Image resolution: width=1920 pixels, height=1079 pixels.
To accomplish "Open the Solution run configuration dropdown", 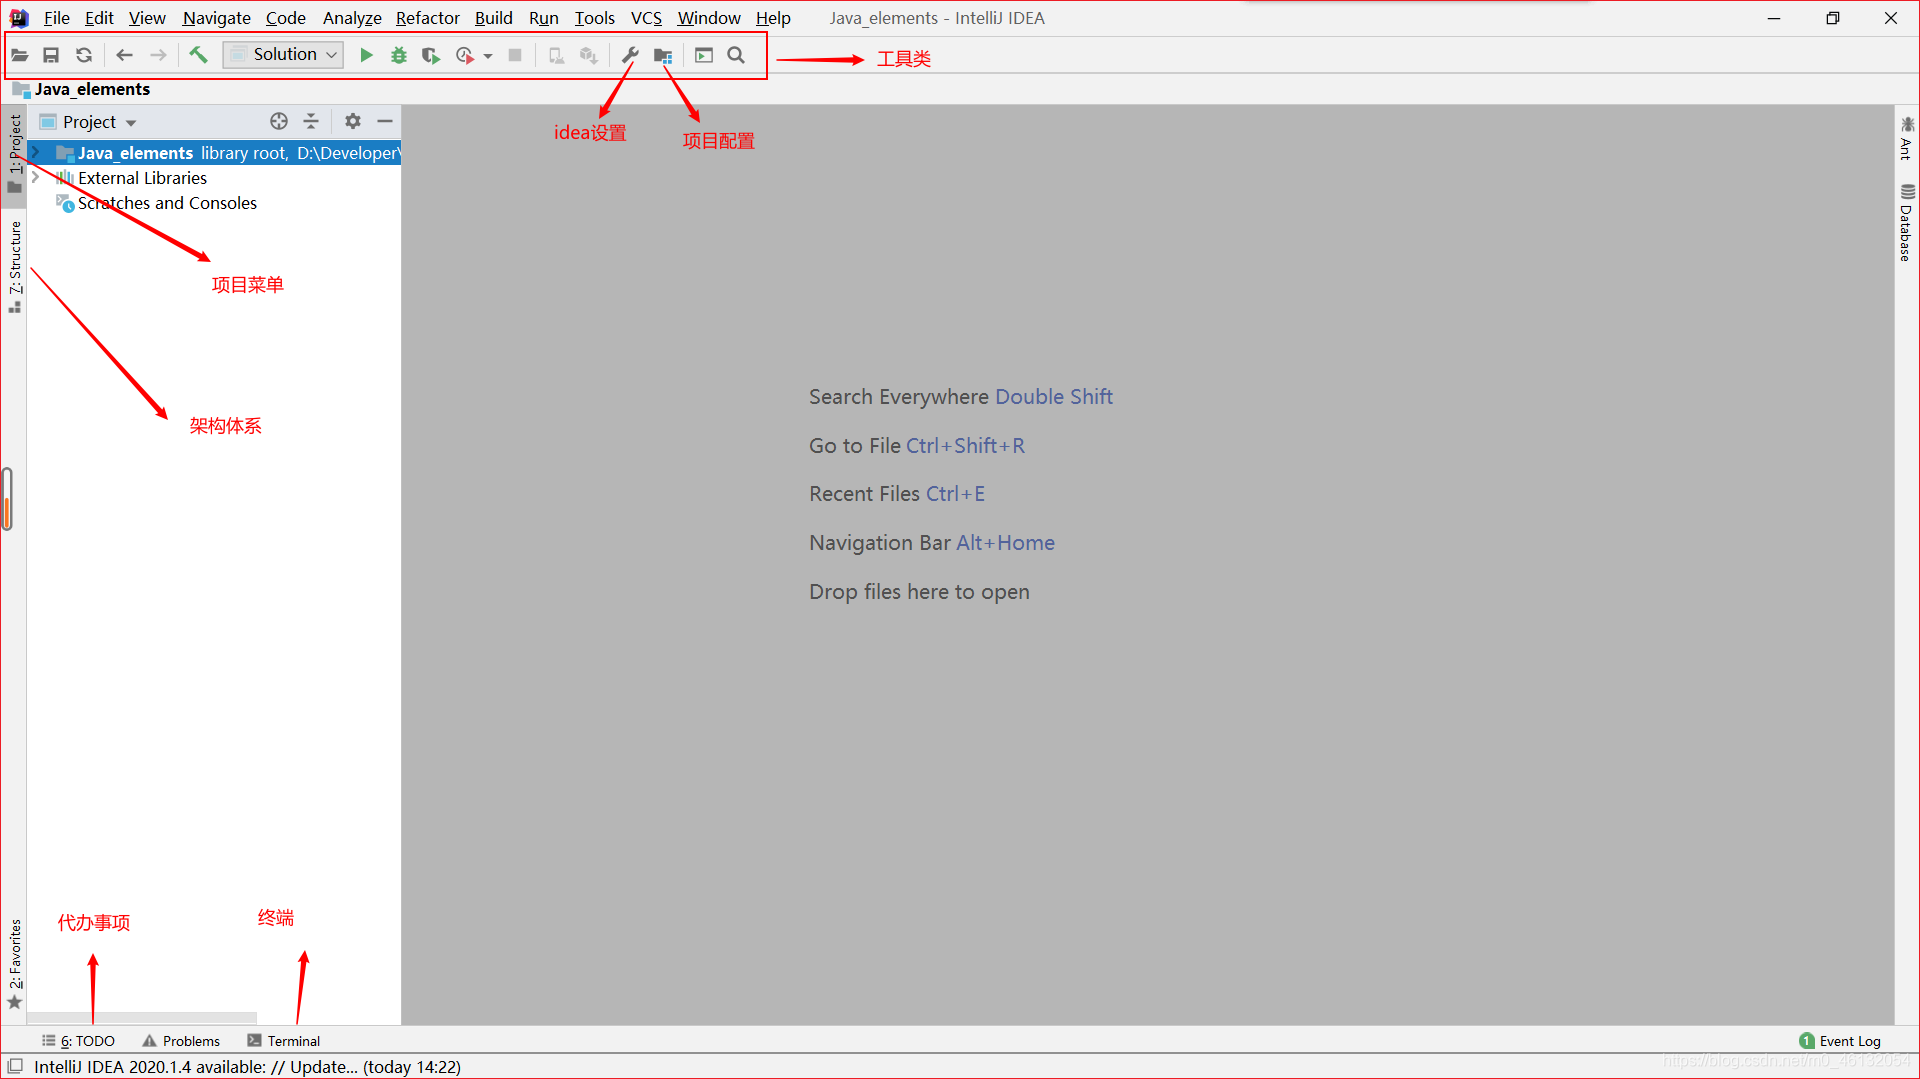I will (284, 55).
